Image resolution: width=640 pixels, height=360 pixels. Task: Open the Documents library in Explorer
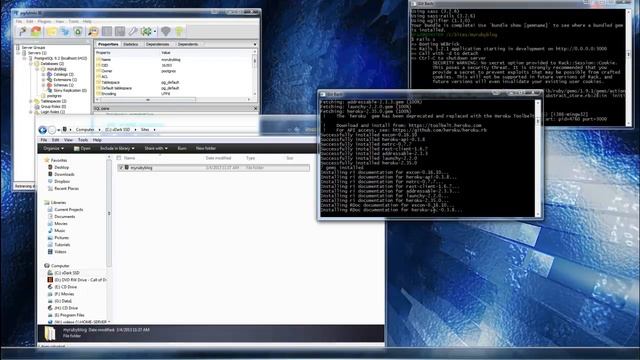[x=64, y=217]
